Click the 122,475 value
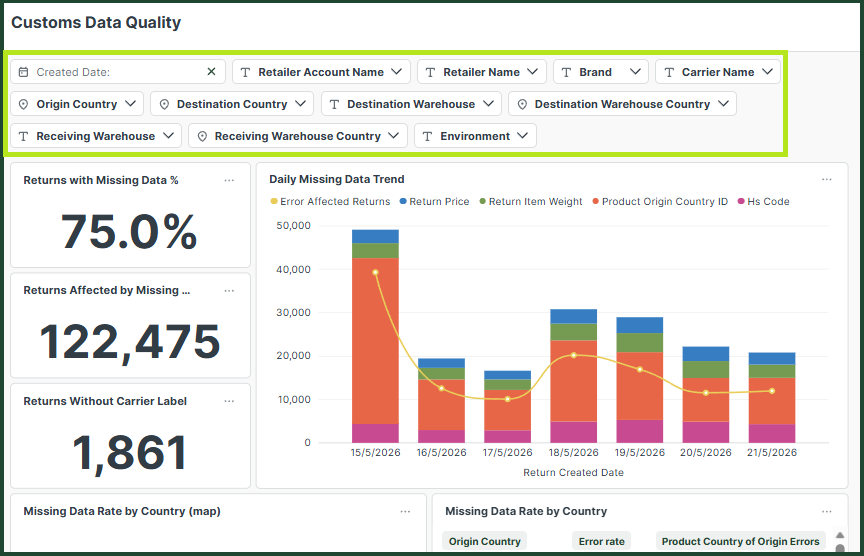 (130, 342)
